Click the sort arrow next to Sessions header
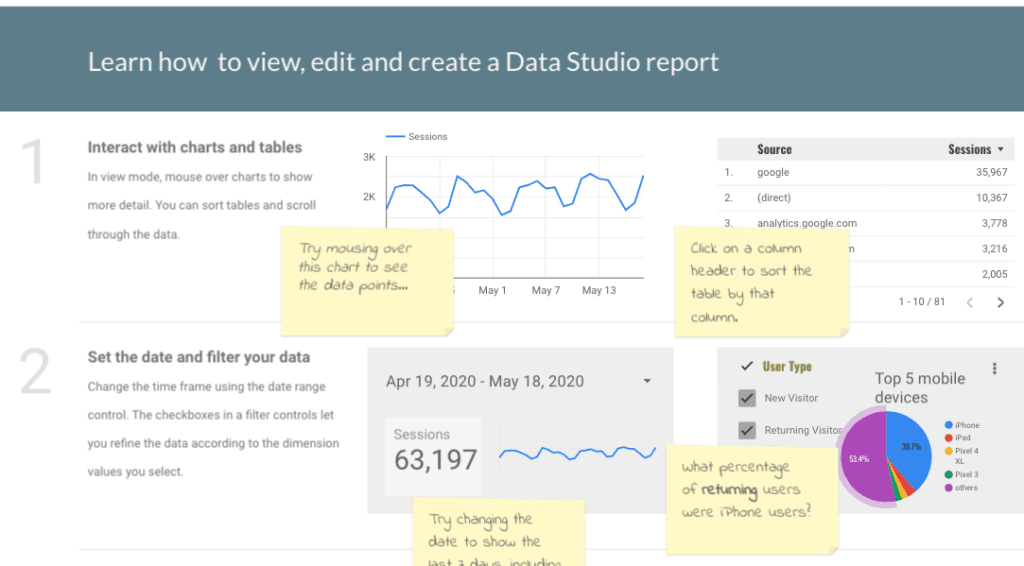Viewport: 1024px width, 566px height. (x=1001, y=150)
